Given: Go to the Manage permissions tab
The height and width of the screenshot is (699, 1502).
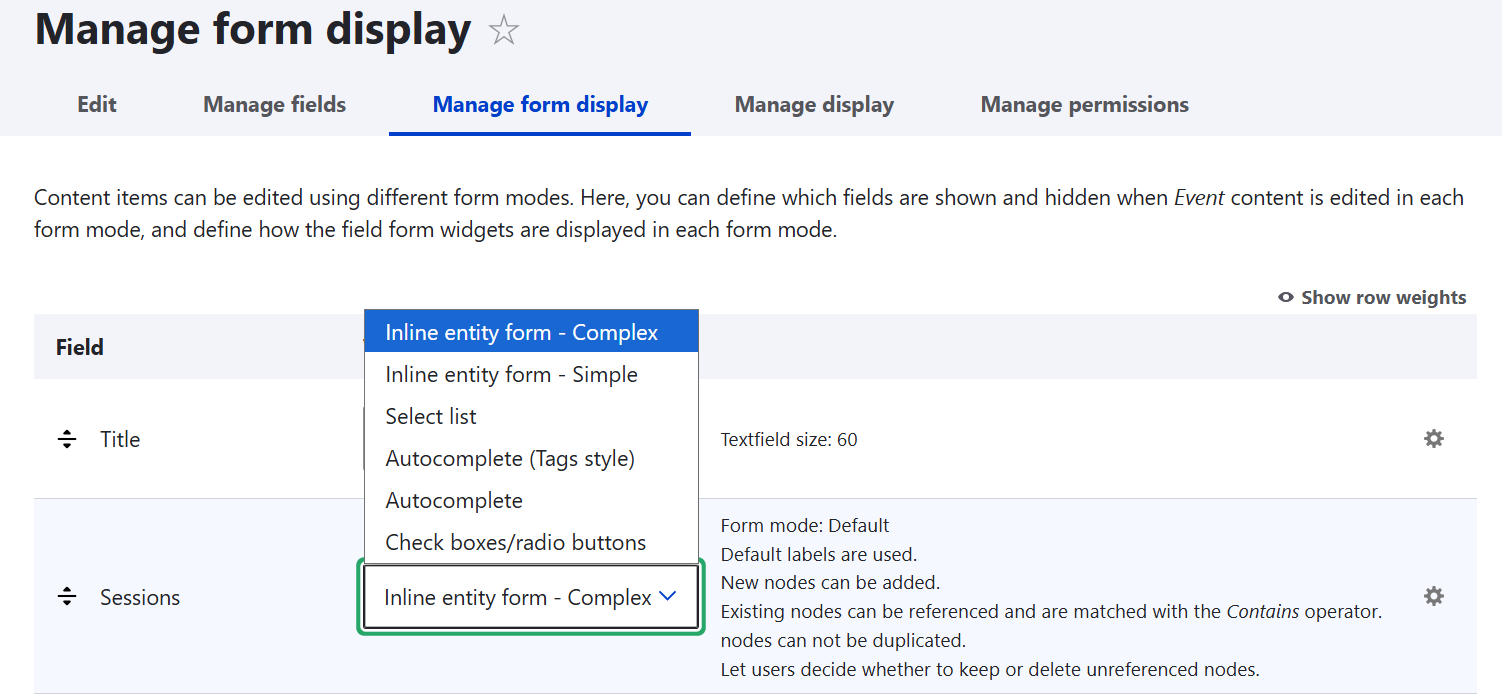Looking at the screenshot, I should [1084, 104].
